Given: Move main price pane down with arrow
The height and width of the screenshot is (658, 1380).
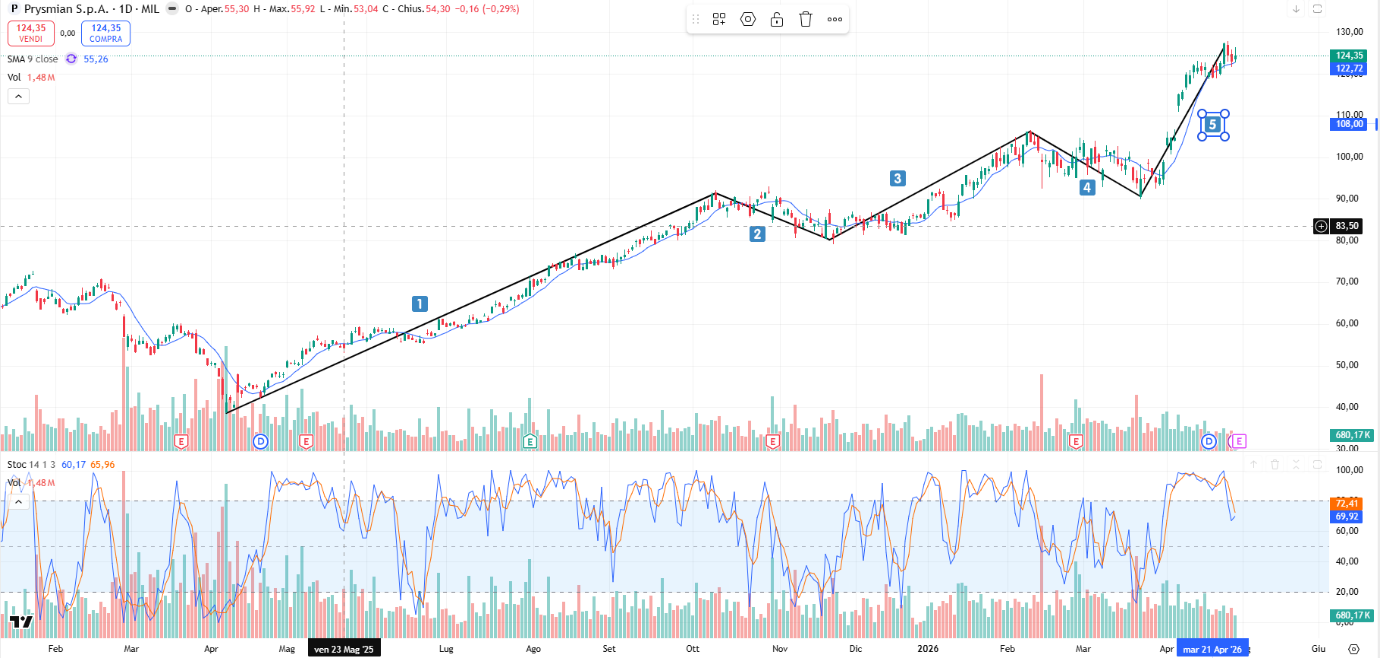Looking at the screenshot, I should pyautogui.click(x=1296, y=8).
